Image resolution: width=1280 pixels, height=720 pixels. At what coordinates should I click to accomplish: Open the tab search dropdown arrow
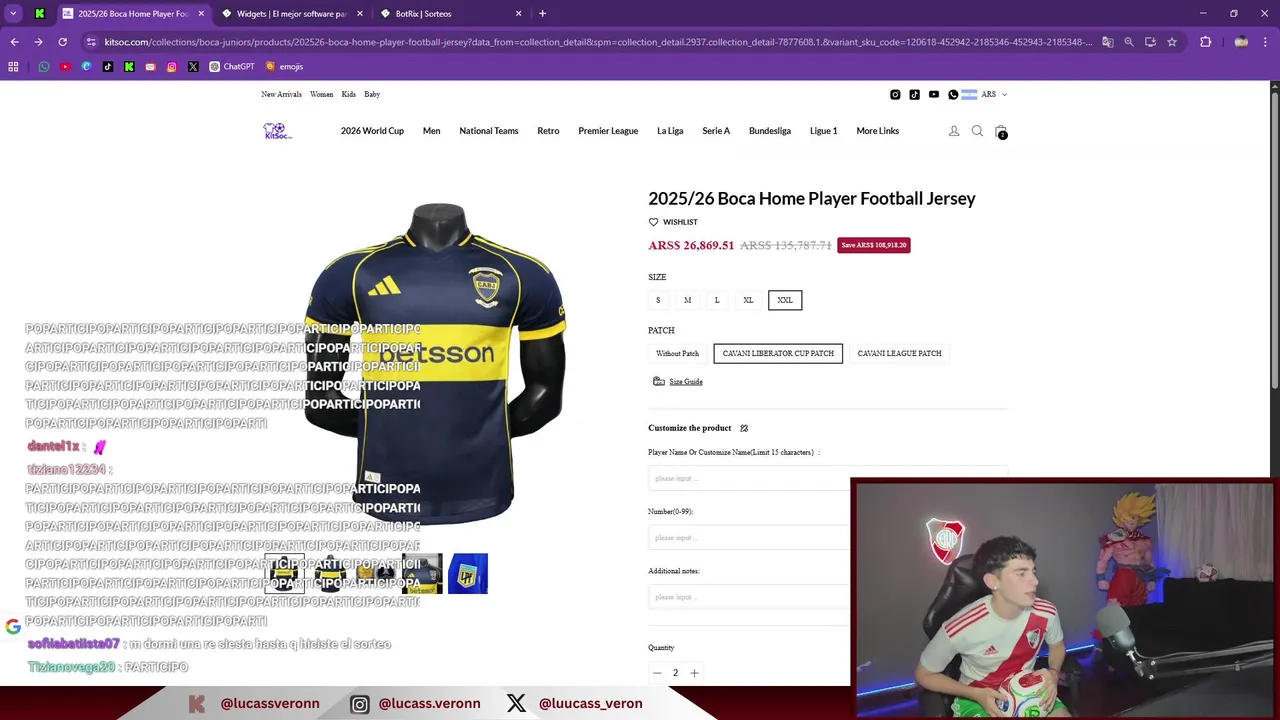tap(13, 13)
